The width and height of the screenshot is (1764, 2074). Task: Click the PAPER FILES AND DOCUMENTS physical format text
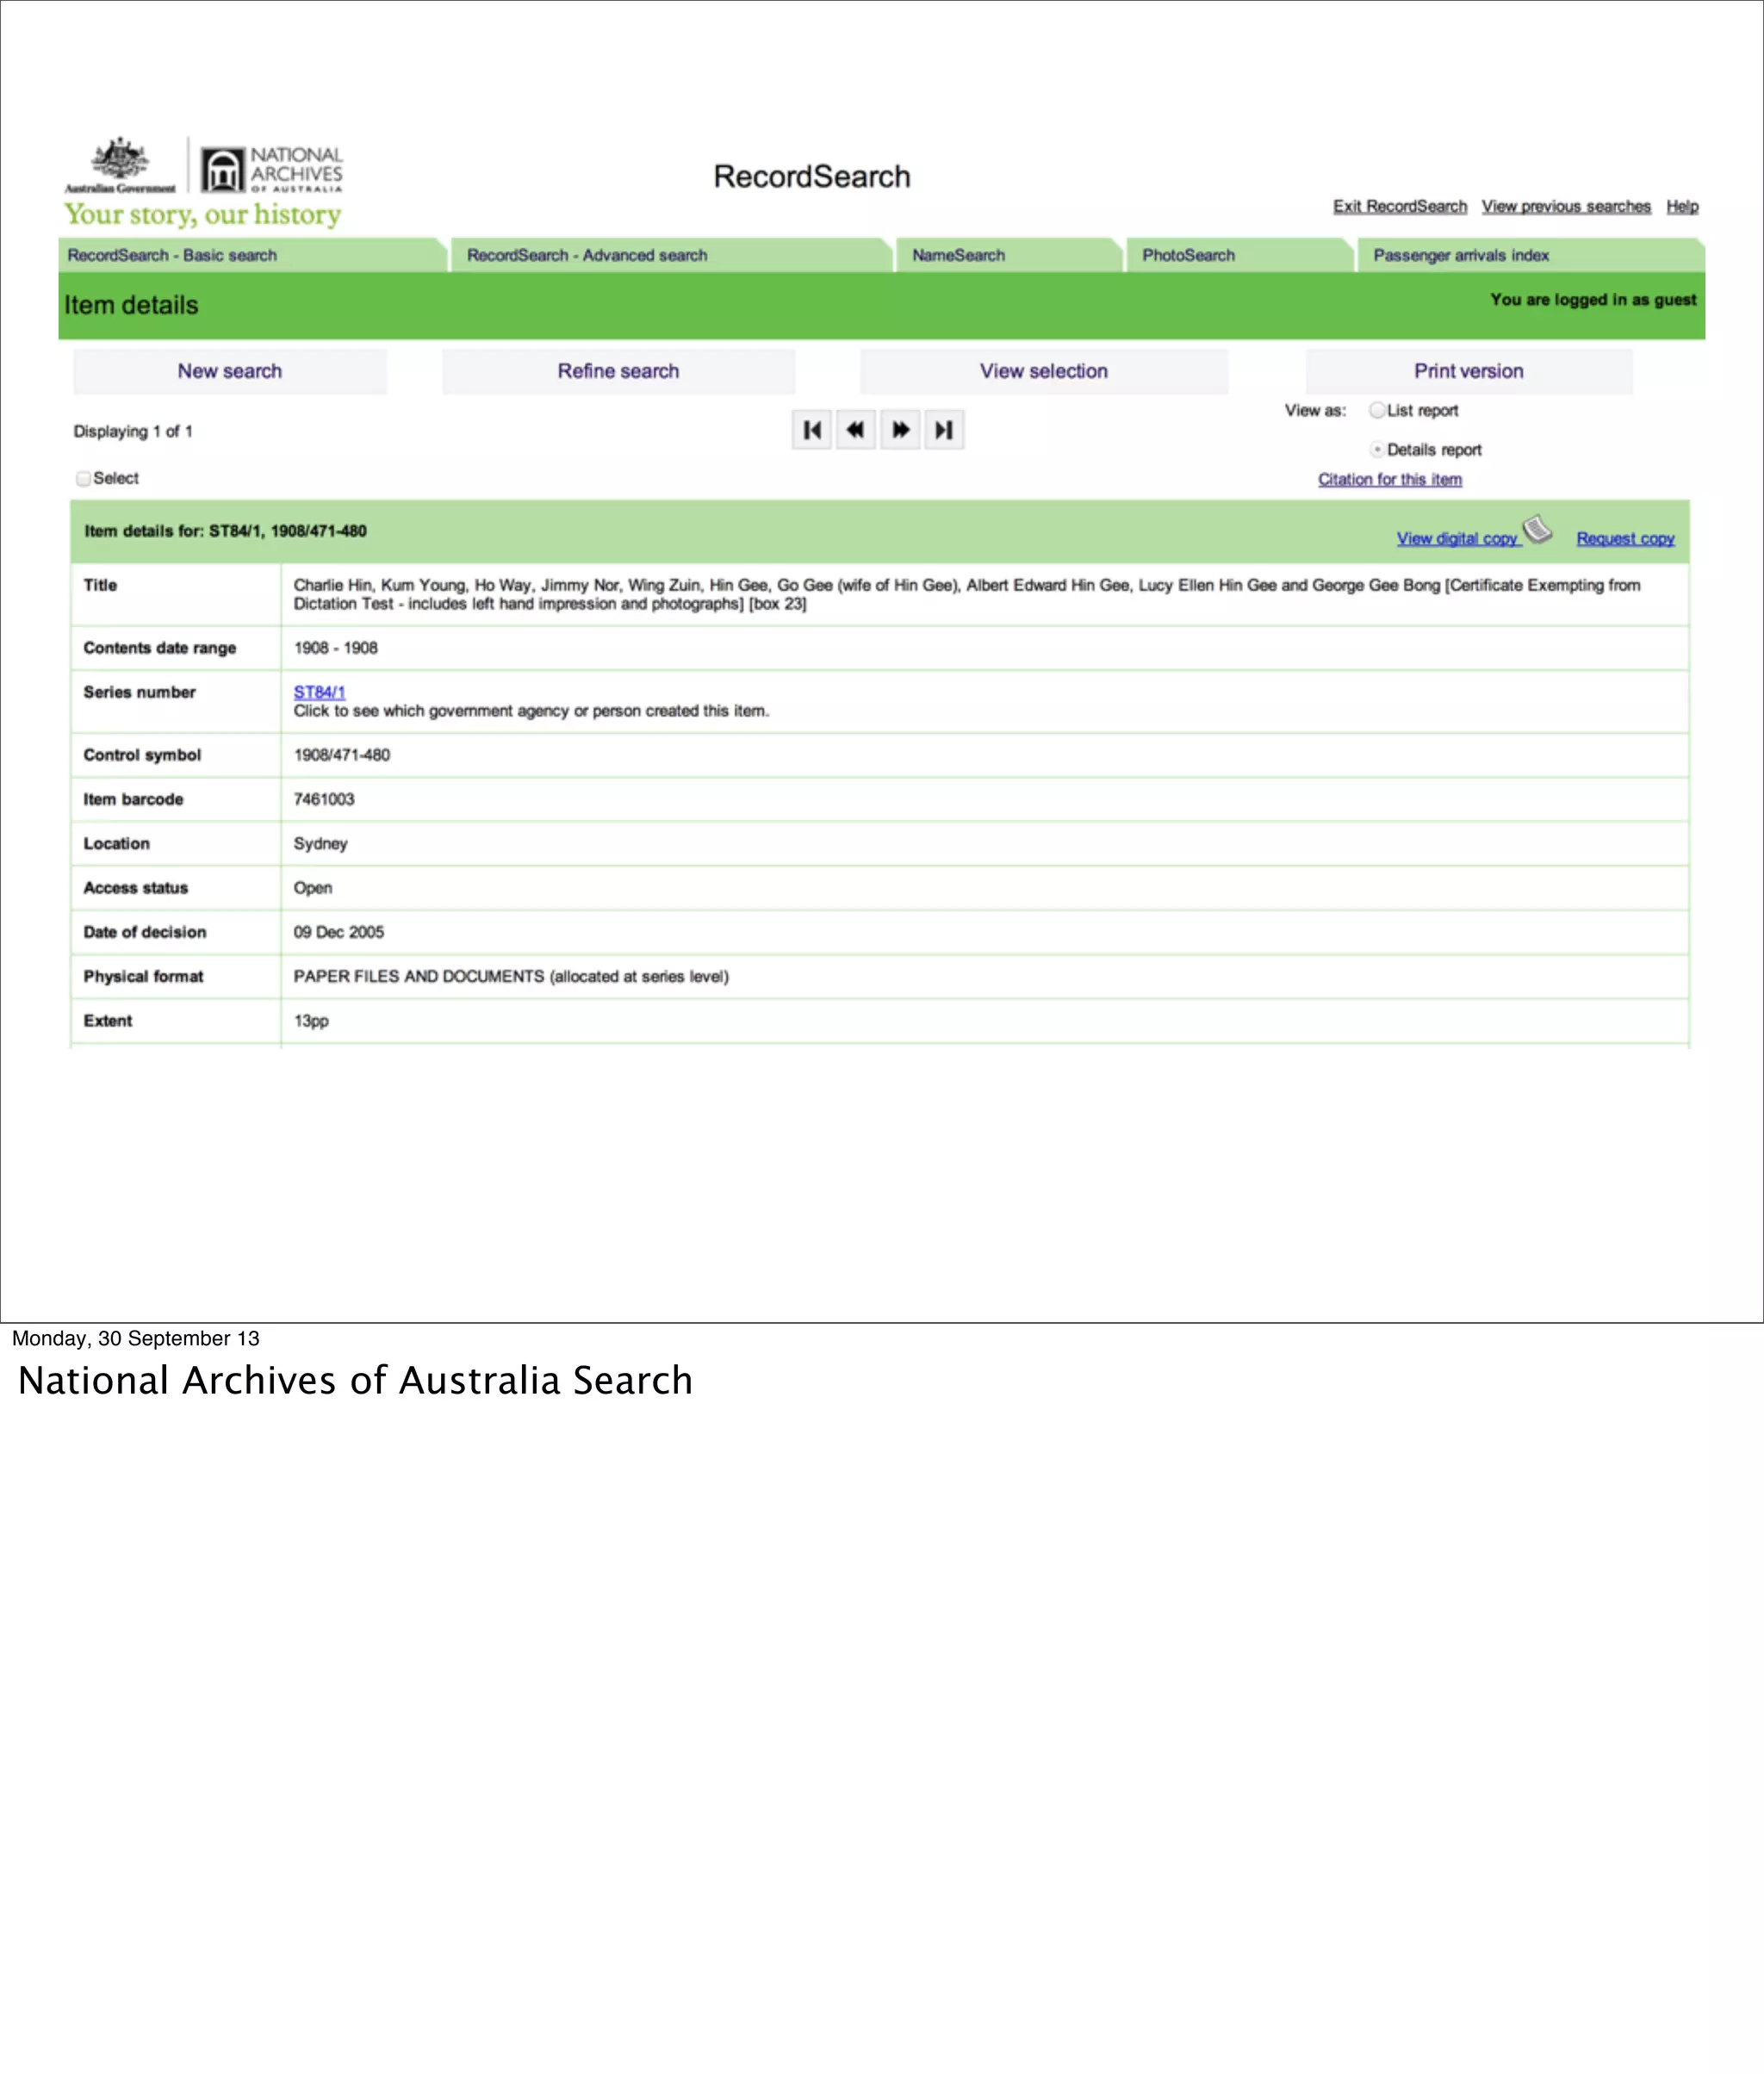pos(511,976)
